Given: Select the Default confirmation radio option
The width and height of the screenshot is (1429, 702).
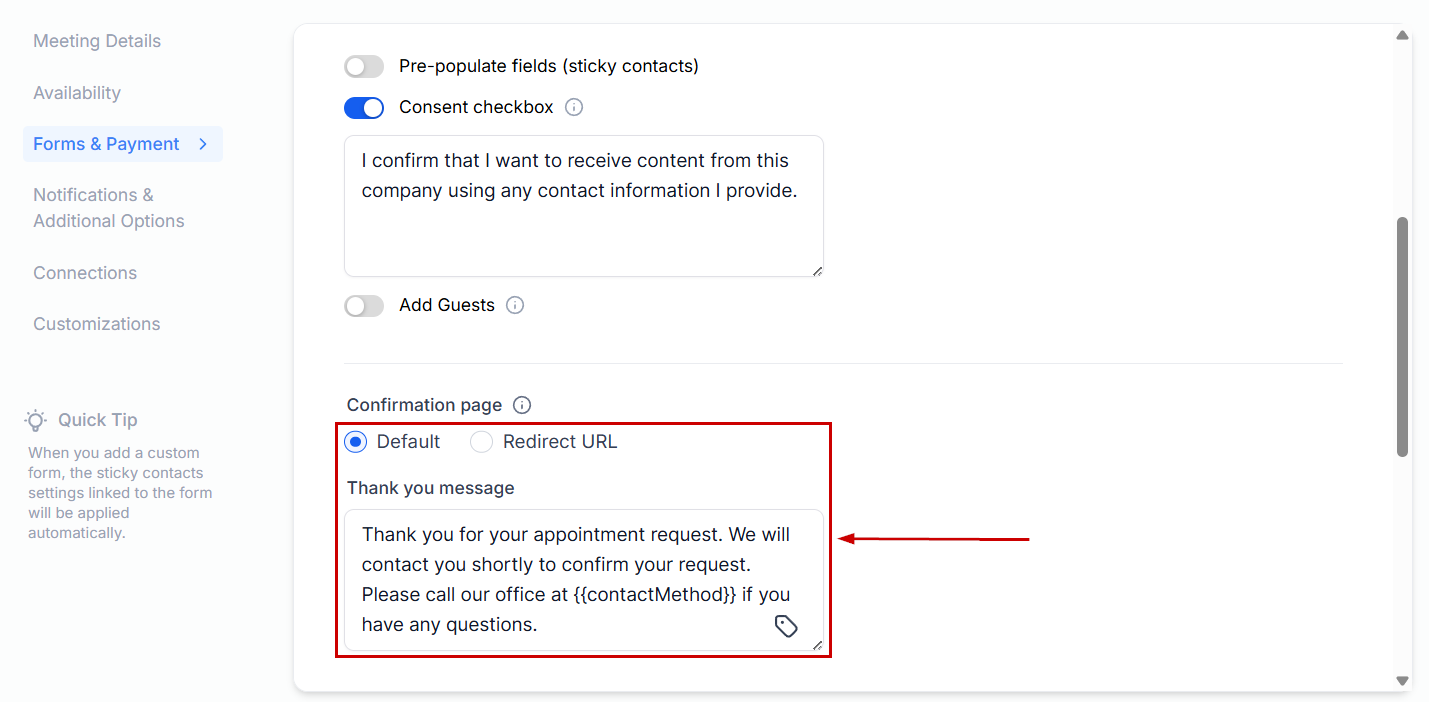Looking at the screenshot, I should (356, 442).
